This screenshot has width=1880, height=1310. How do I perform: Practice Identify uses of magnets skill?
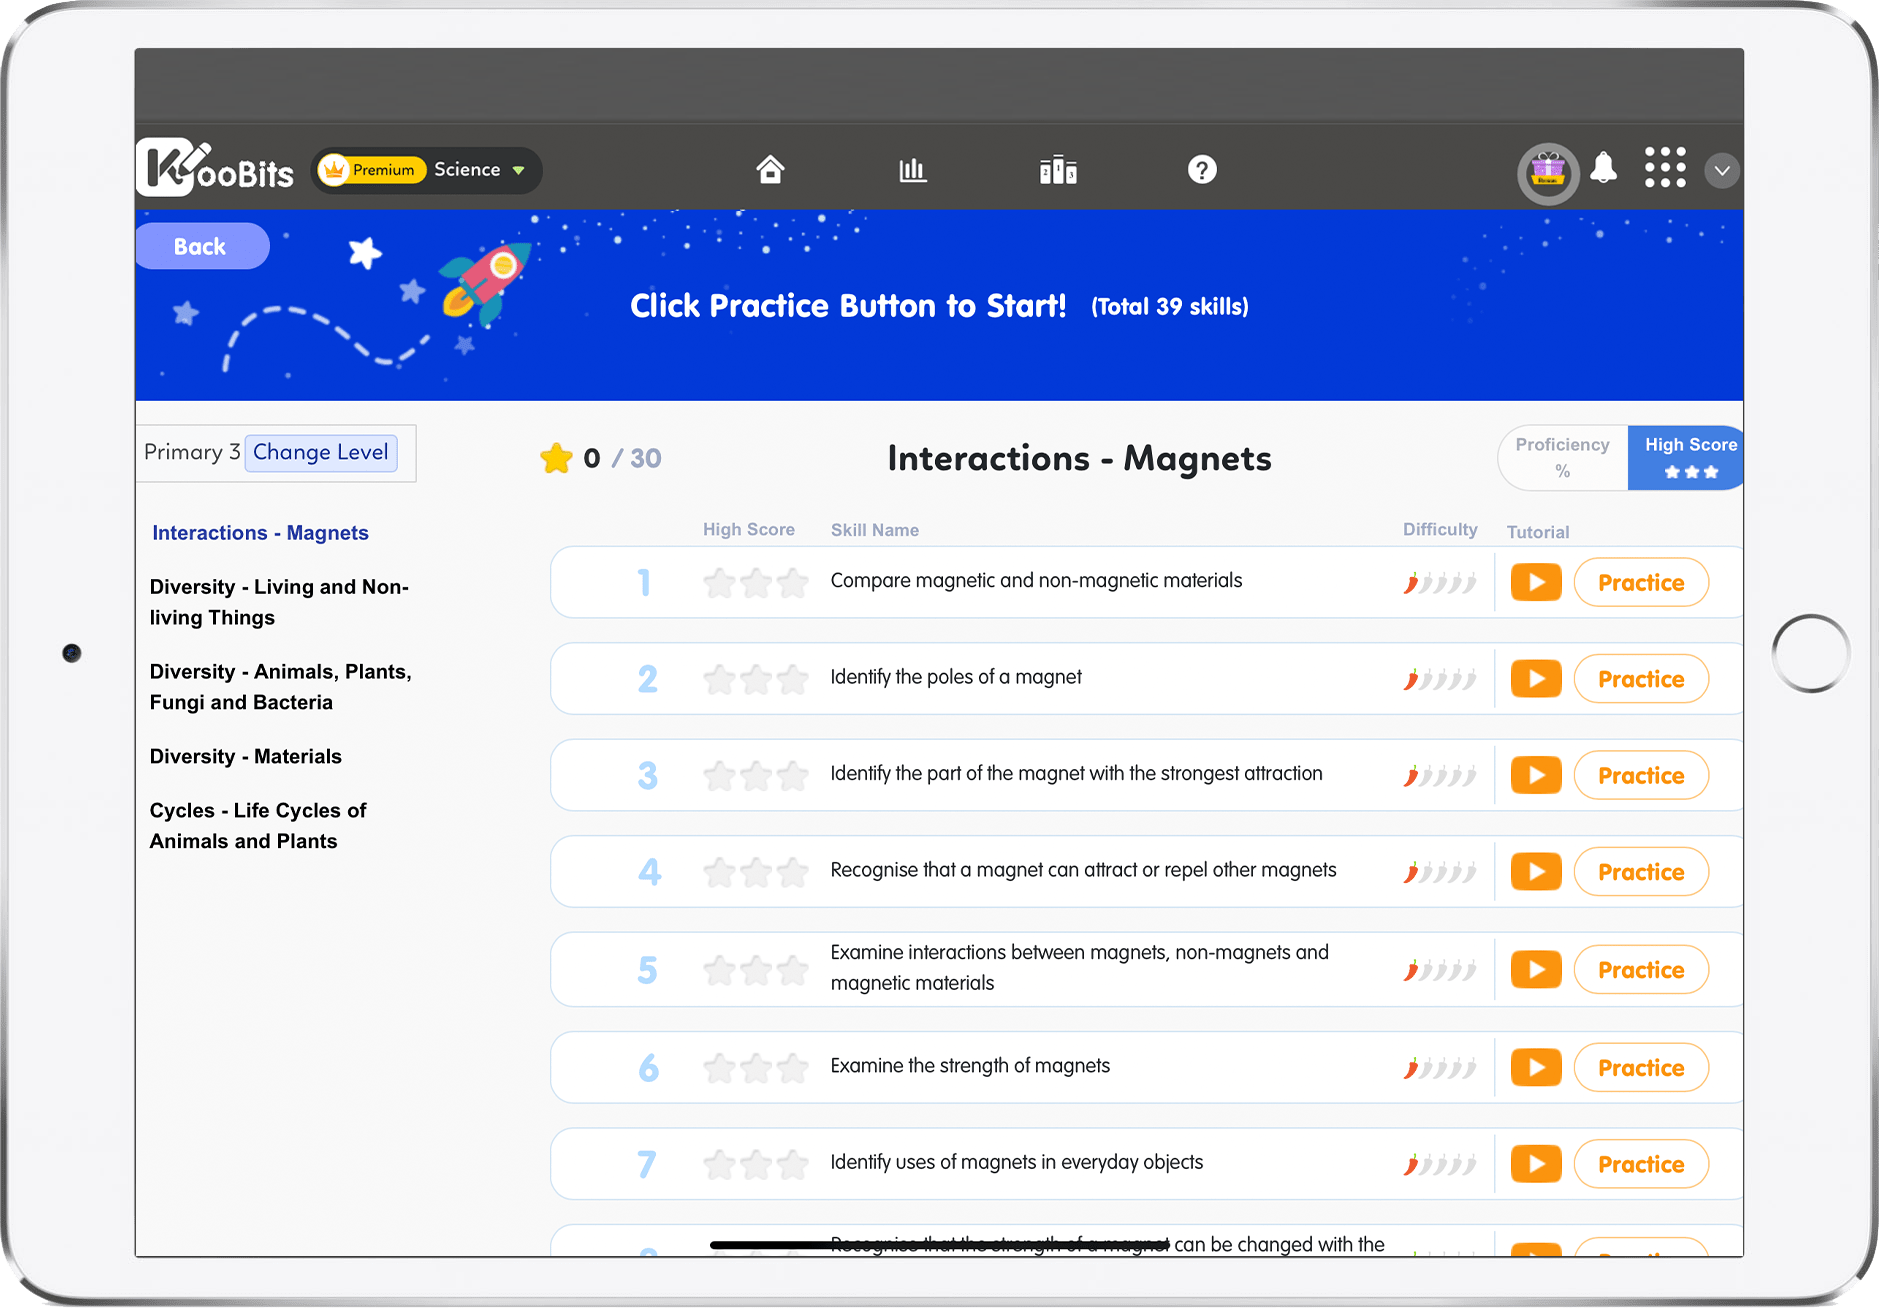click(x=1641, y=1164)
